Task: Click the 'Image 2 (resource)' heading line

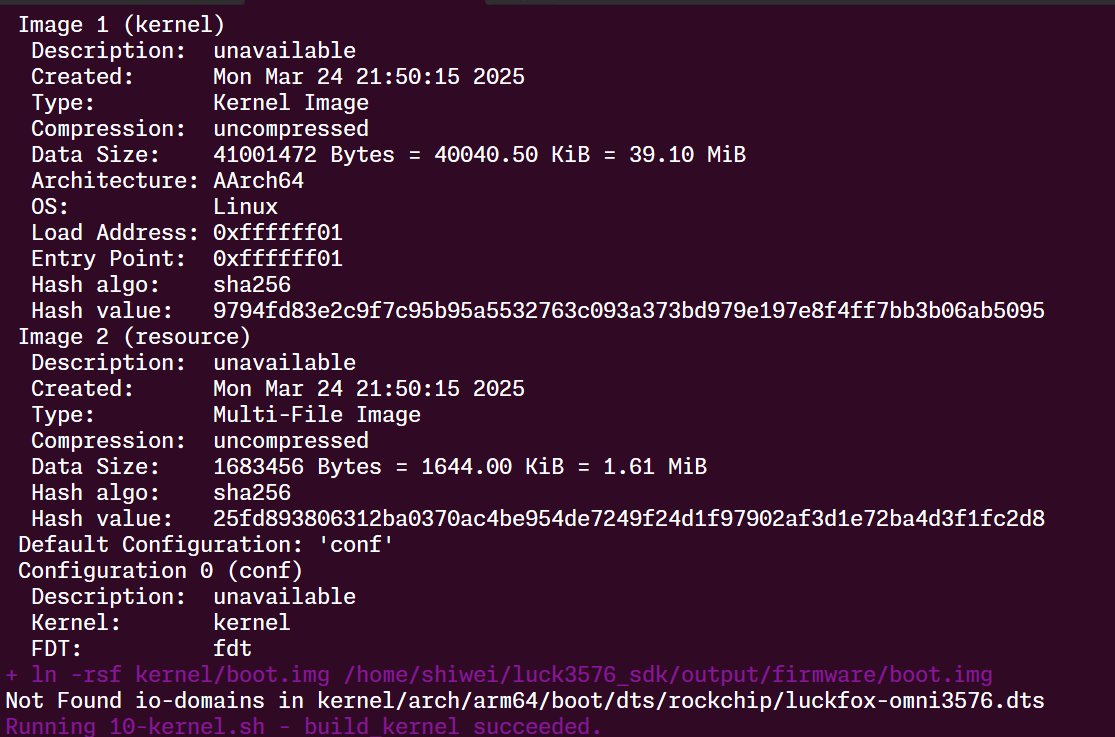Action: [x=134, y=336]
